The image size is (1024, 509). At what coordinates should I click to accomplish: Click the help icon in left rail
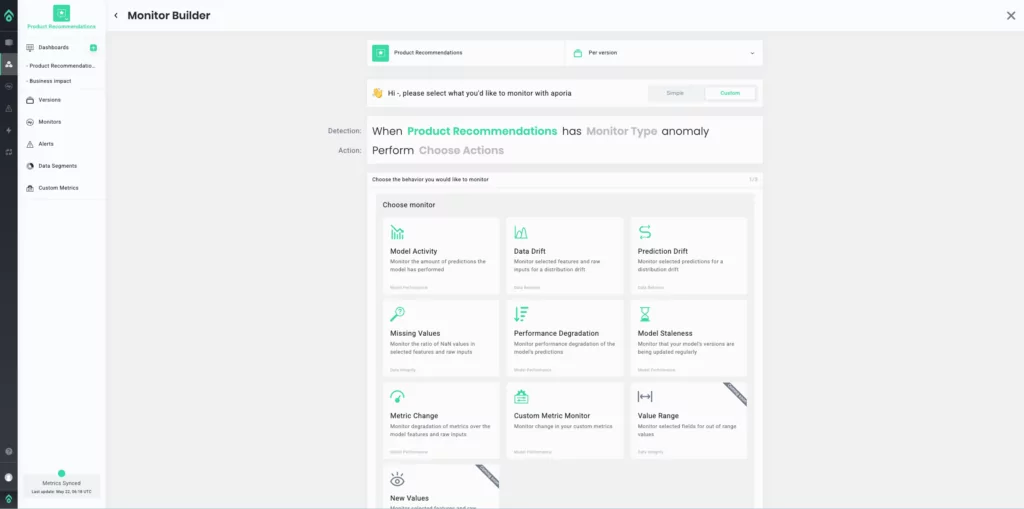pos(8,452)
